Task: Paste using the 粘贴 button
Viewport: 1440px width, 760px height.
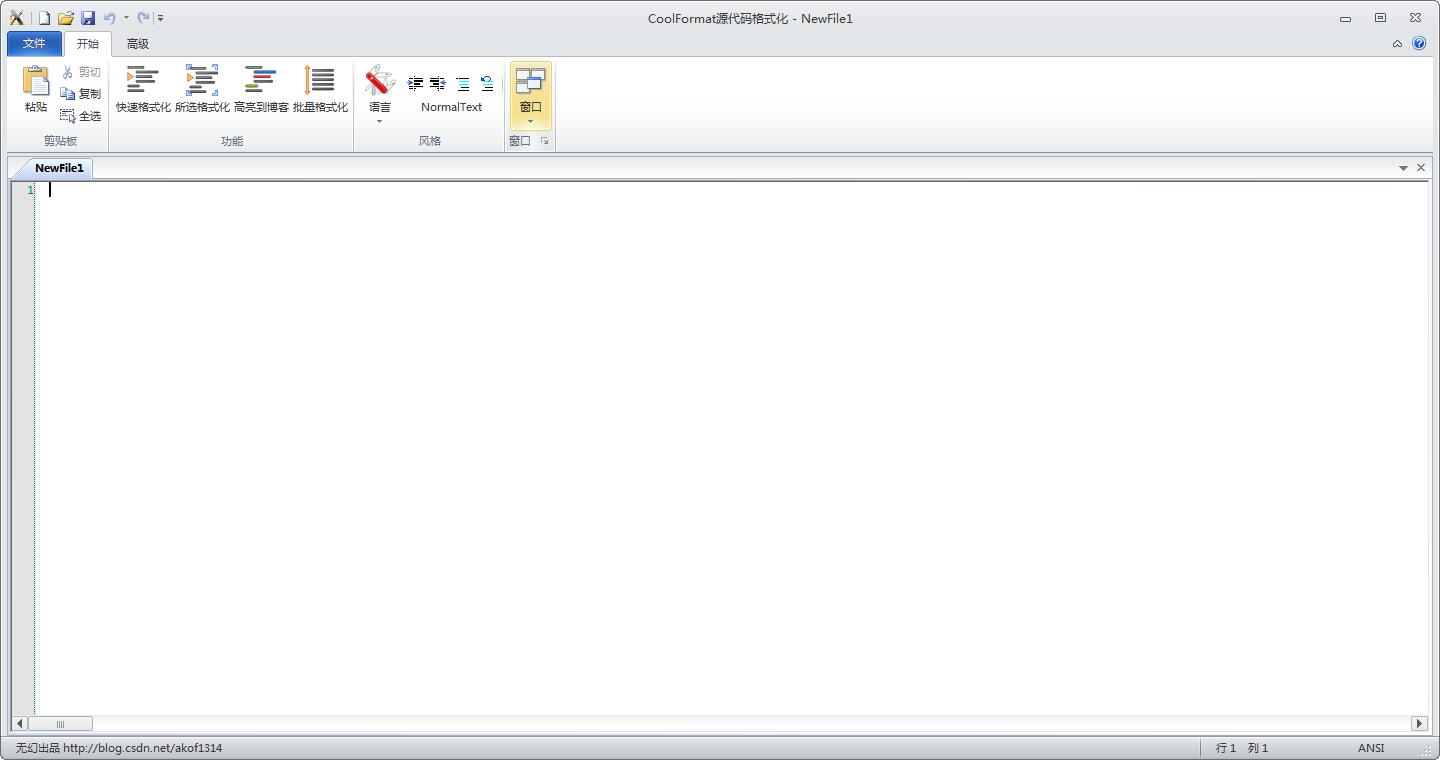Action: (x=36, y=90)
